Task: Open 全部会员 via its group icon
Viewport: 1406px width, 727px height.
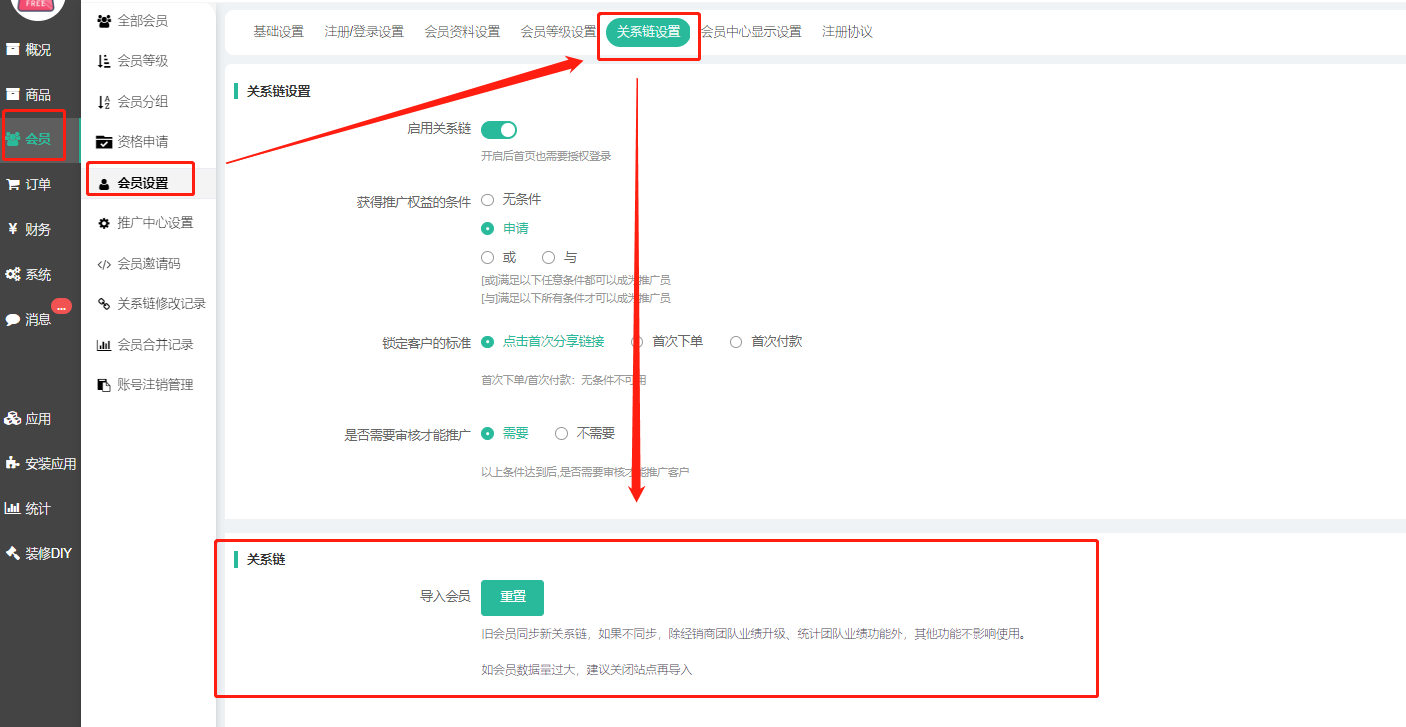Action: (x=104, y=21)
